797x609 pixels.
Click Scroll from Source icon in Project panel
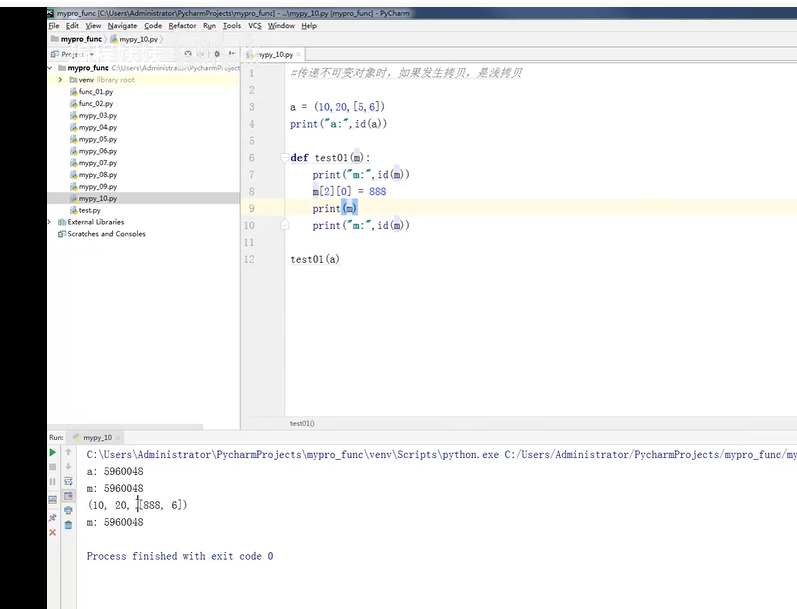pos(188,54)
